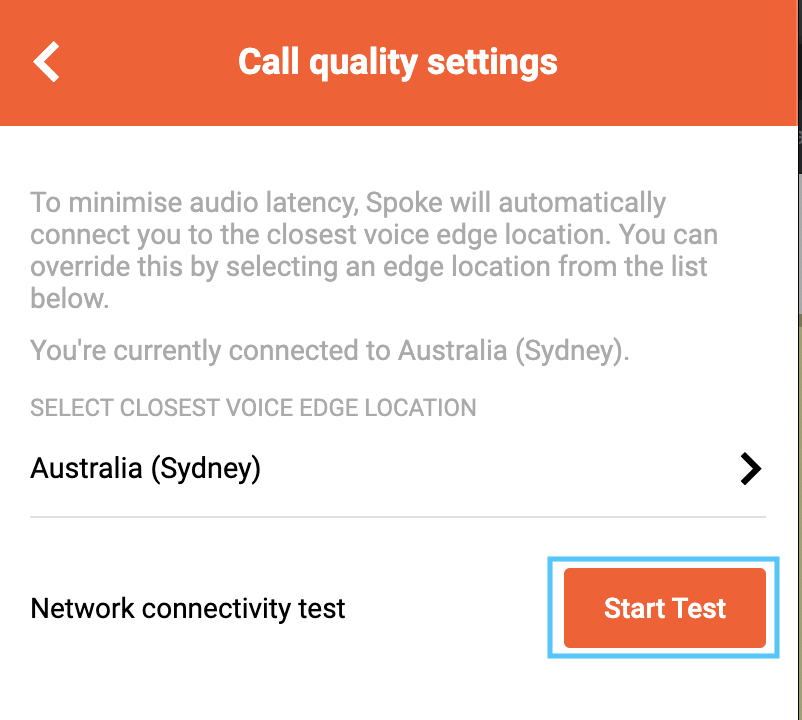Screen dimensions: 802x720
Task: Select the Australia (Sydney) edge location row
Action: [398, 468]
